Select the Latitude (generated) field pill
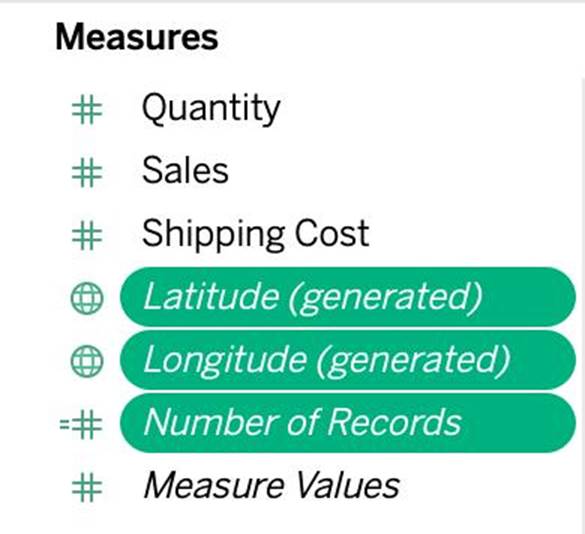The image size is (585, 534). (x=348, y=297)
